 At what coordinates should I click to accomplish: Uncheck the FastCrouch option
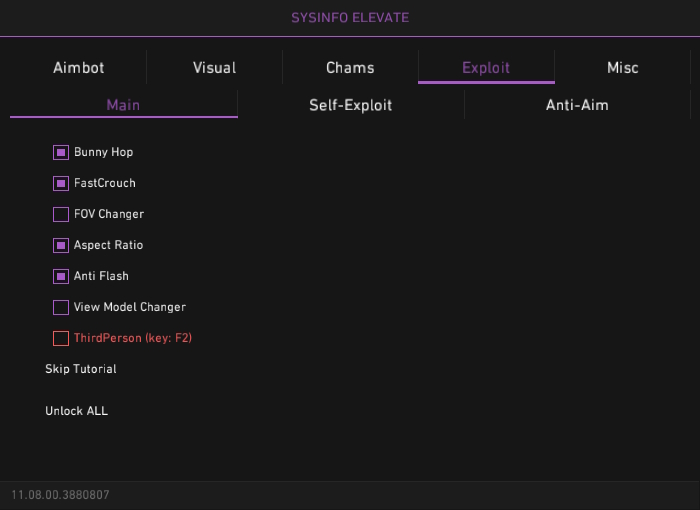pyautogui.click(x=61, y=184)
